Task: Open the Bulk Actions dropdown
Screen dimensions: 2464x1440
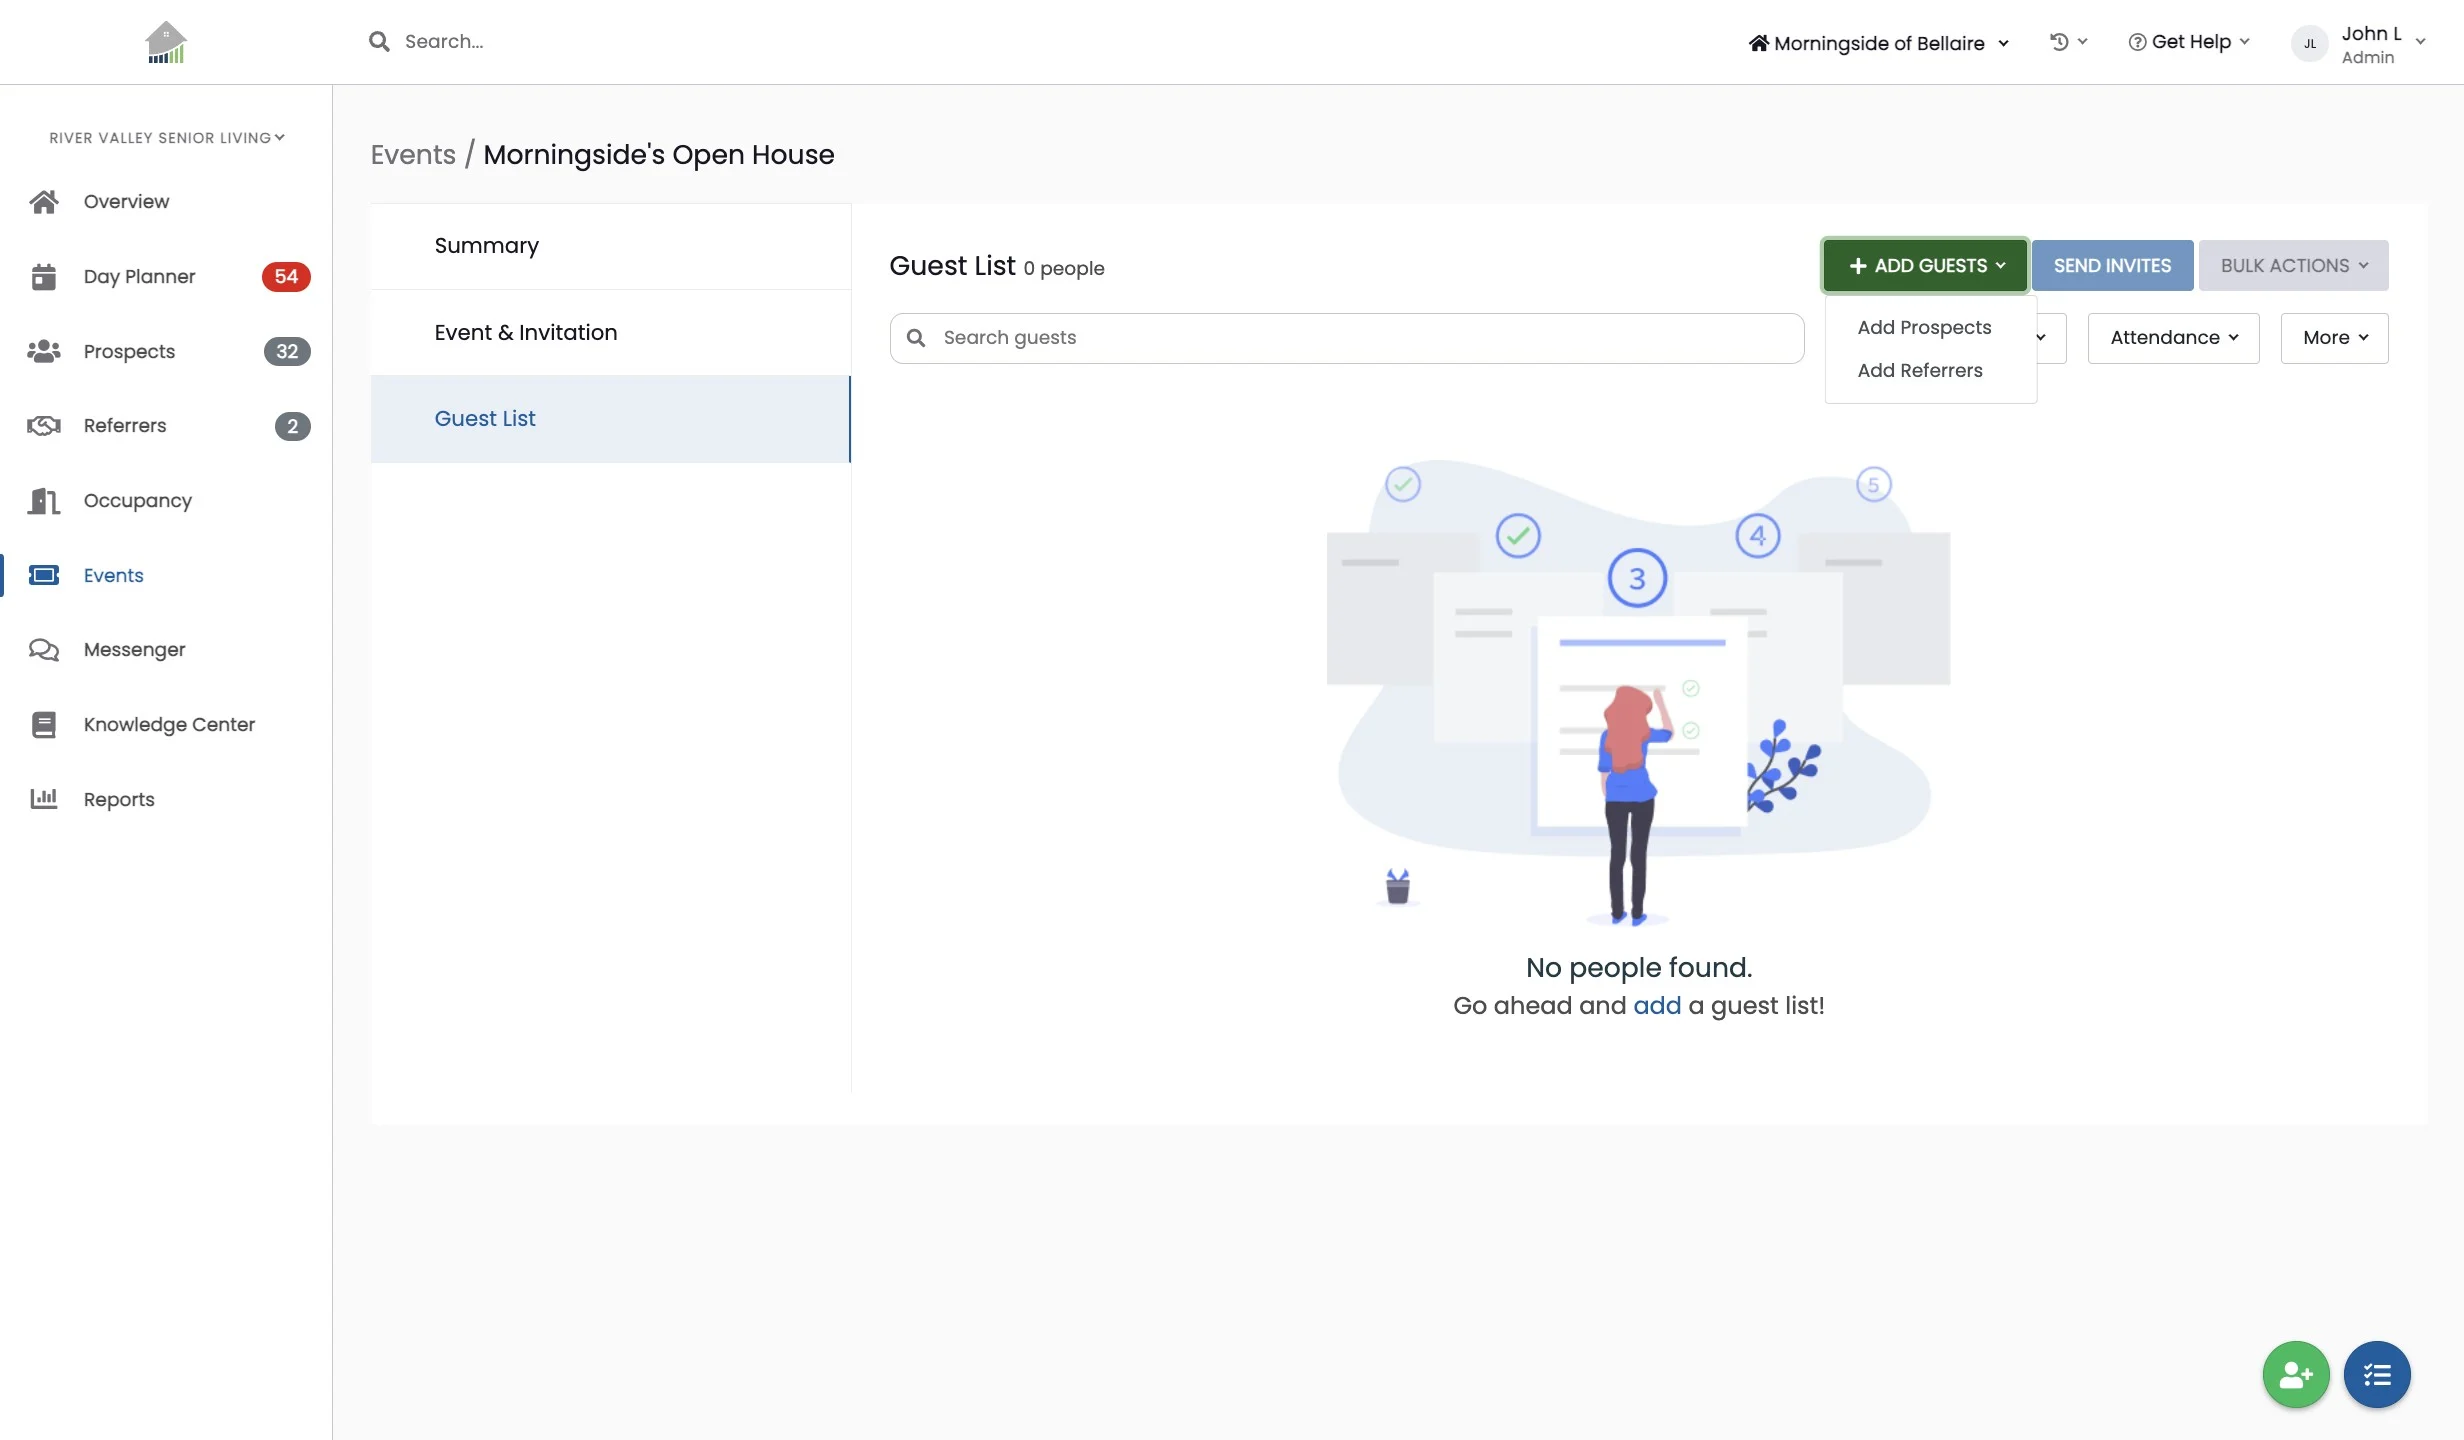Action: coord(2292,266)
